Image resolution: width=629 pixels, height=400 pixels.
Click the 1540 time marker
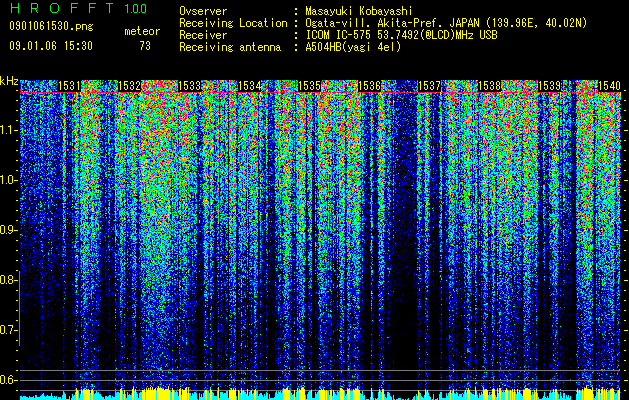(609, 86)
